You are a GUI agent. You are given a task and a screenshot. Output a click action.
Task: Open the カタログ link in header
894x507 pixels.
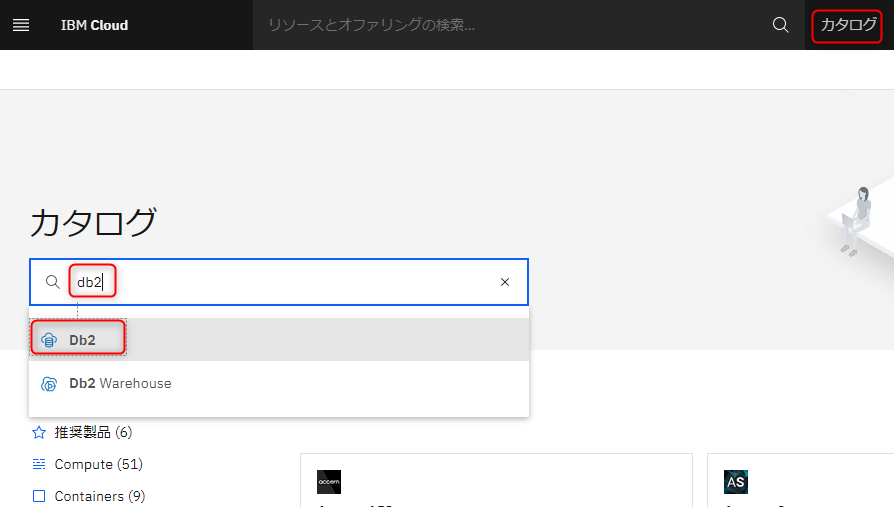(848, 25)
